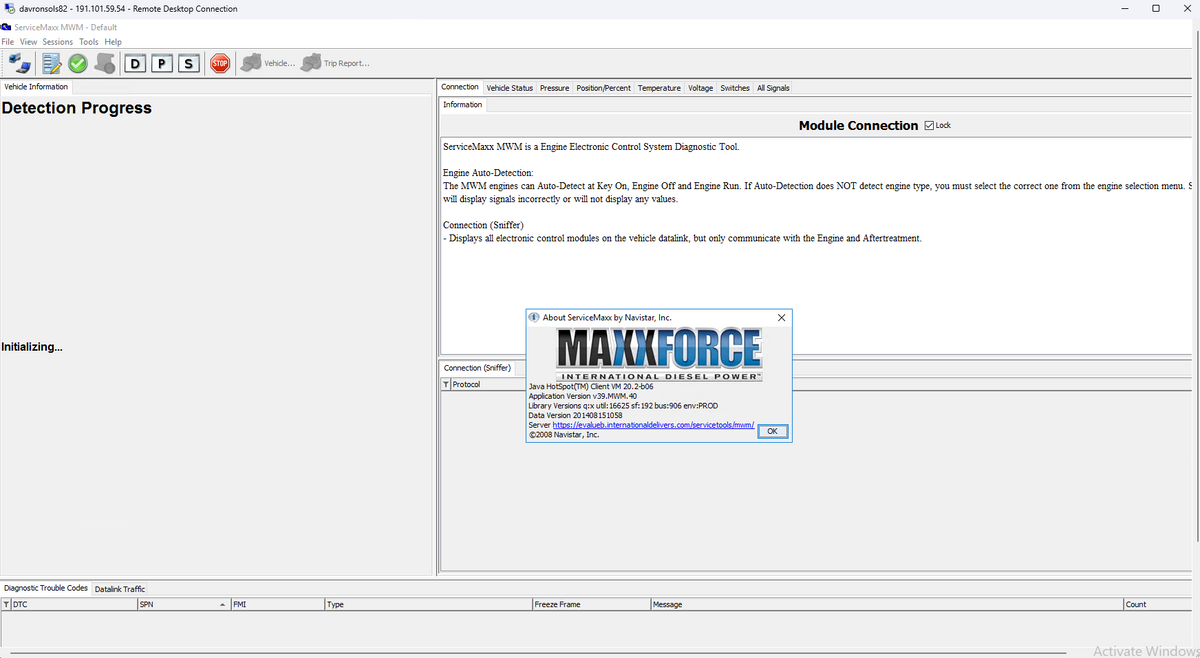This screenshot has width=1200, height=658.
Task: Switch to the Temperature tab
Action: coord(659,88)
